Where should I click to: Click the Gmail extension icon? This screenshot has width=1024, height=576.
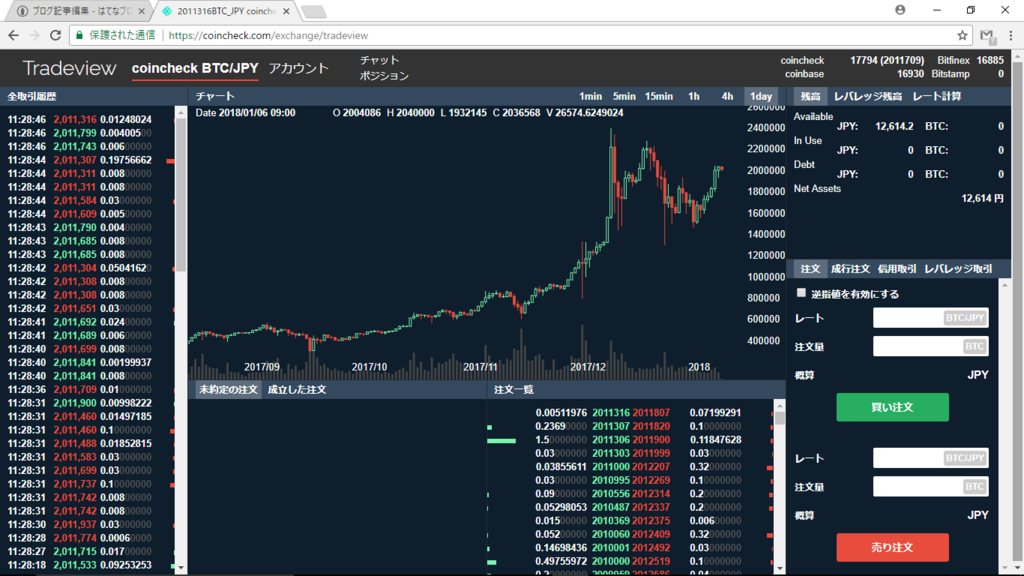tap(987, 36)
